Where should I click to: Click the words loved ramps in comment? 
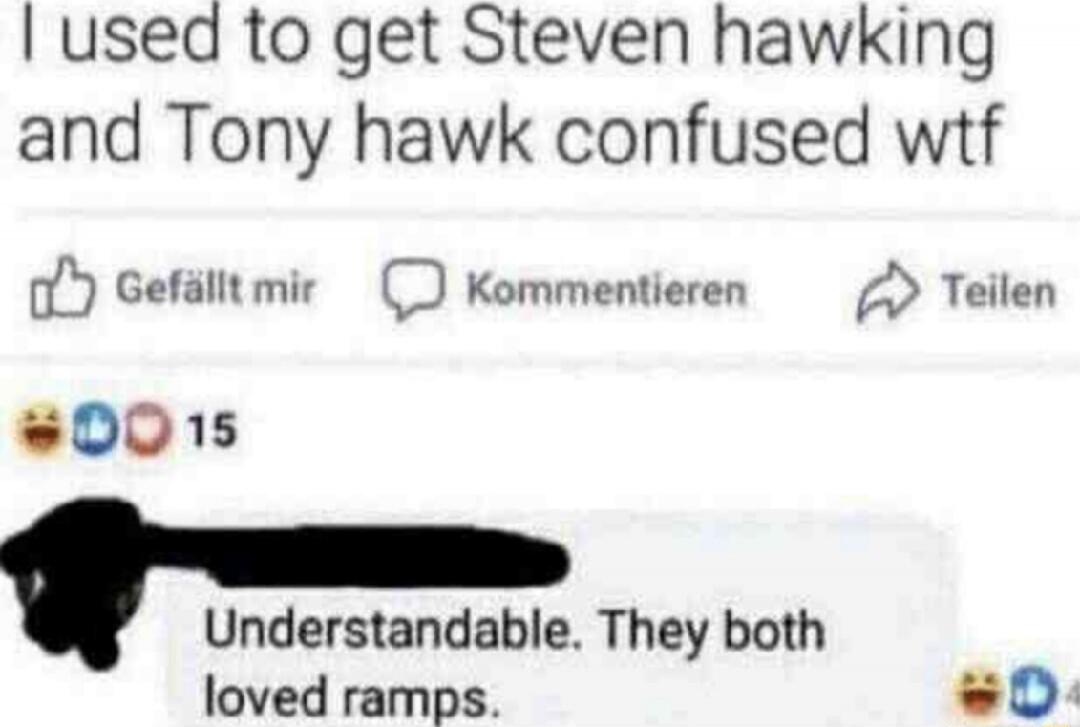click(351, 698)
